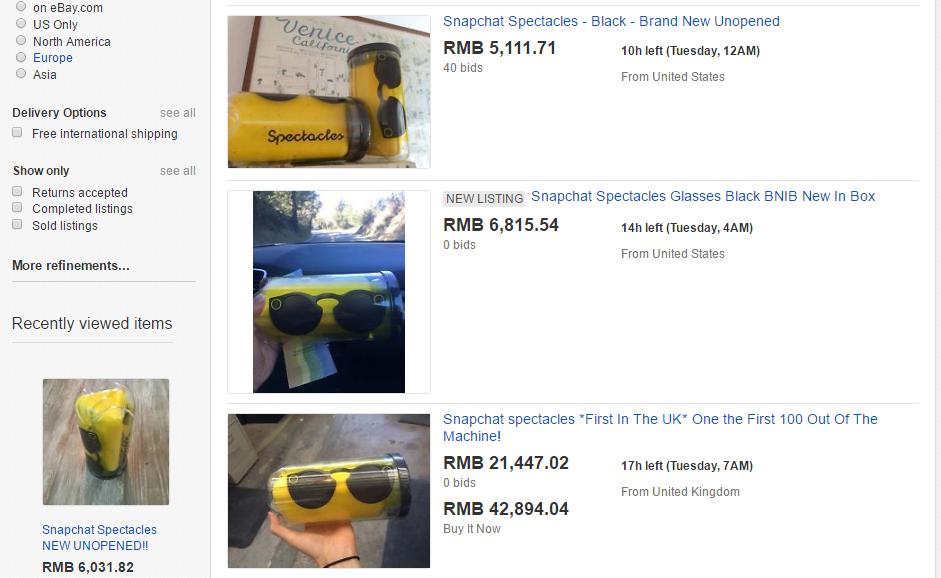
Task: Enable the Sold listings filter
Action: (x=17, y=224)
